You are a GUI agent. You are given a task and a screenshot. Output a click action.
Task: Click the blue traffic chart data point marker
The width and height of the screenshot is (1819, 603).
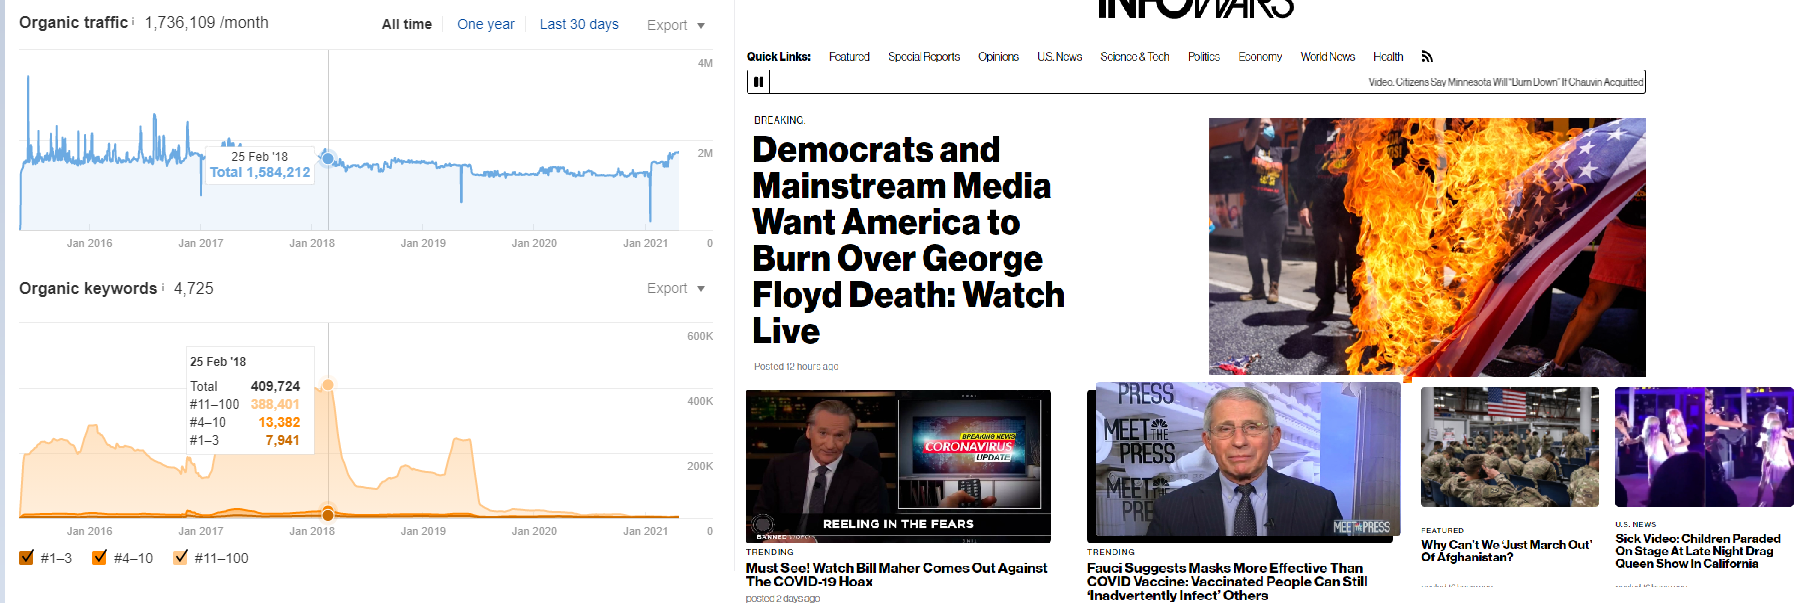point(328,159)
